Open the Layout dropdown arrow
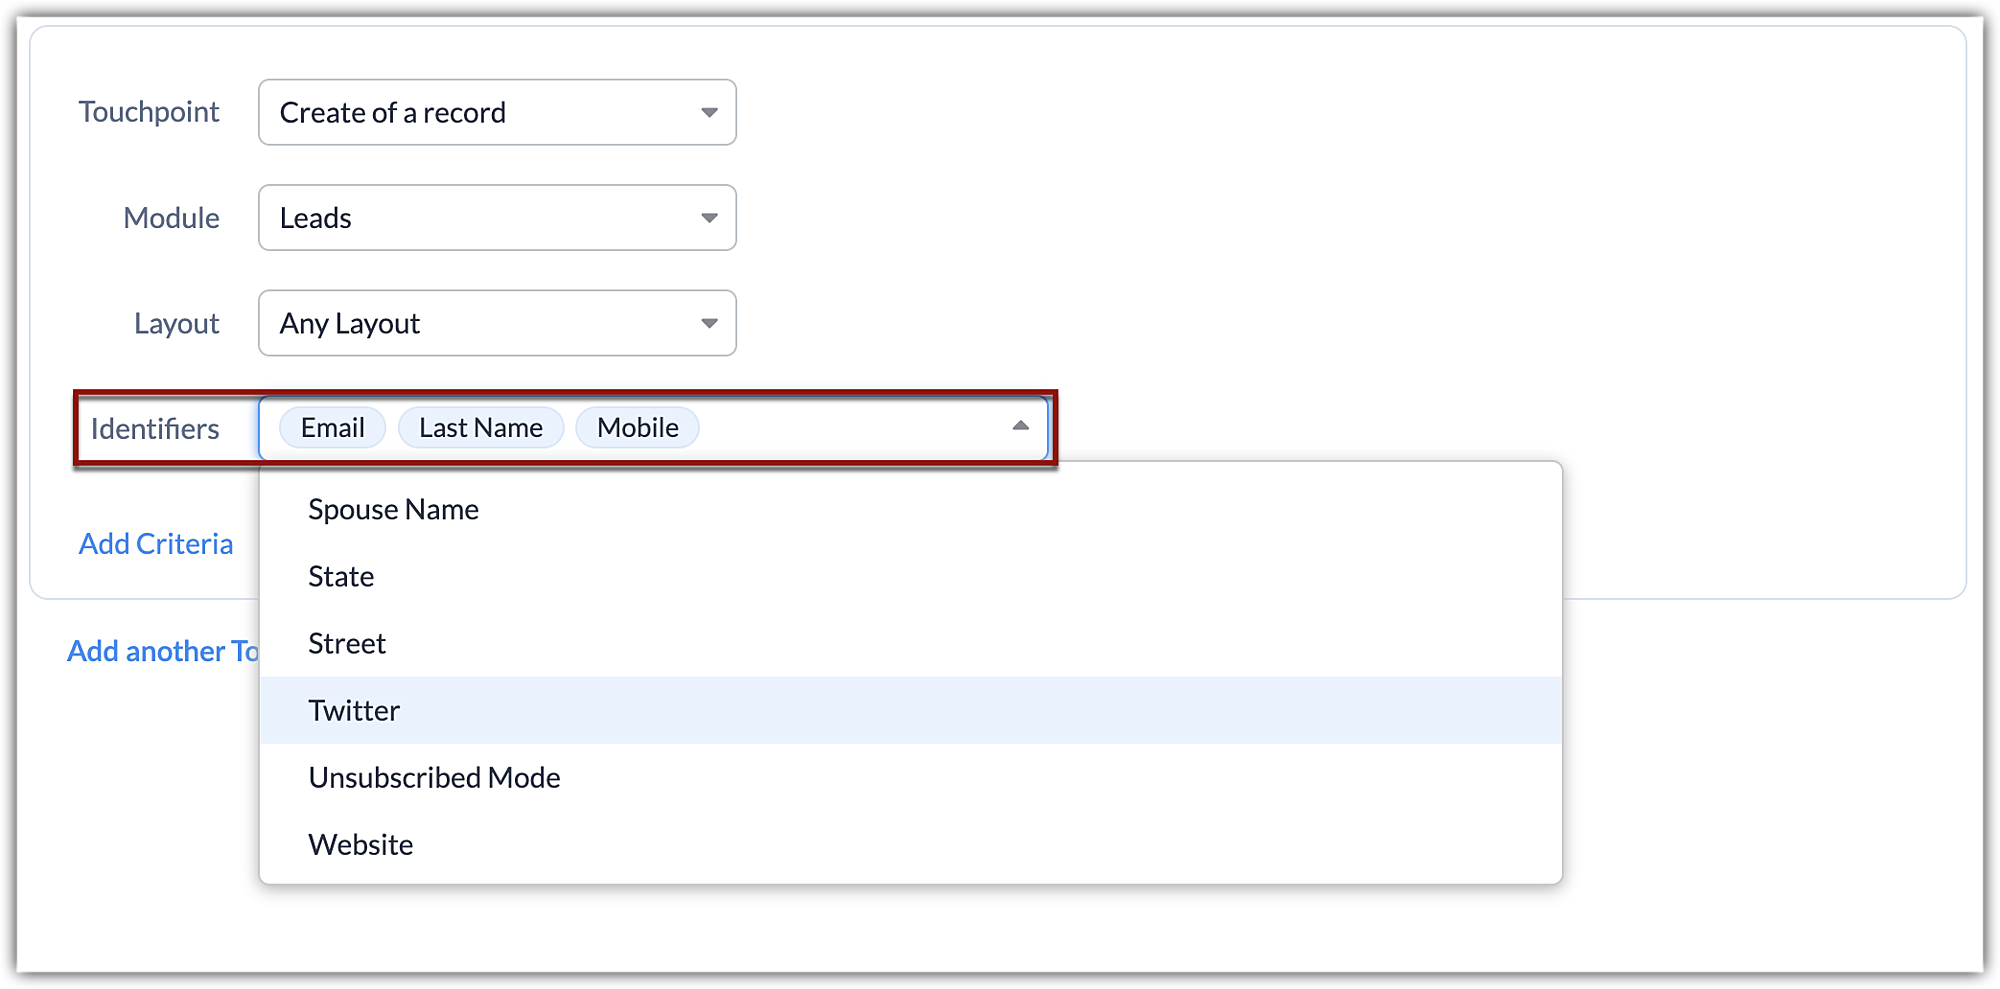The image size is (2000, 989). click(709, 324)
